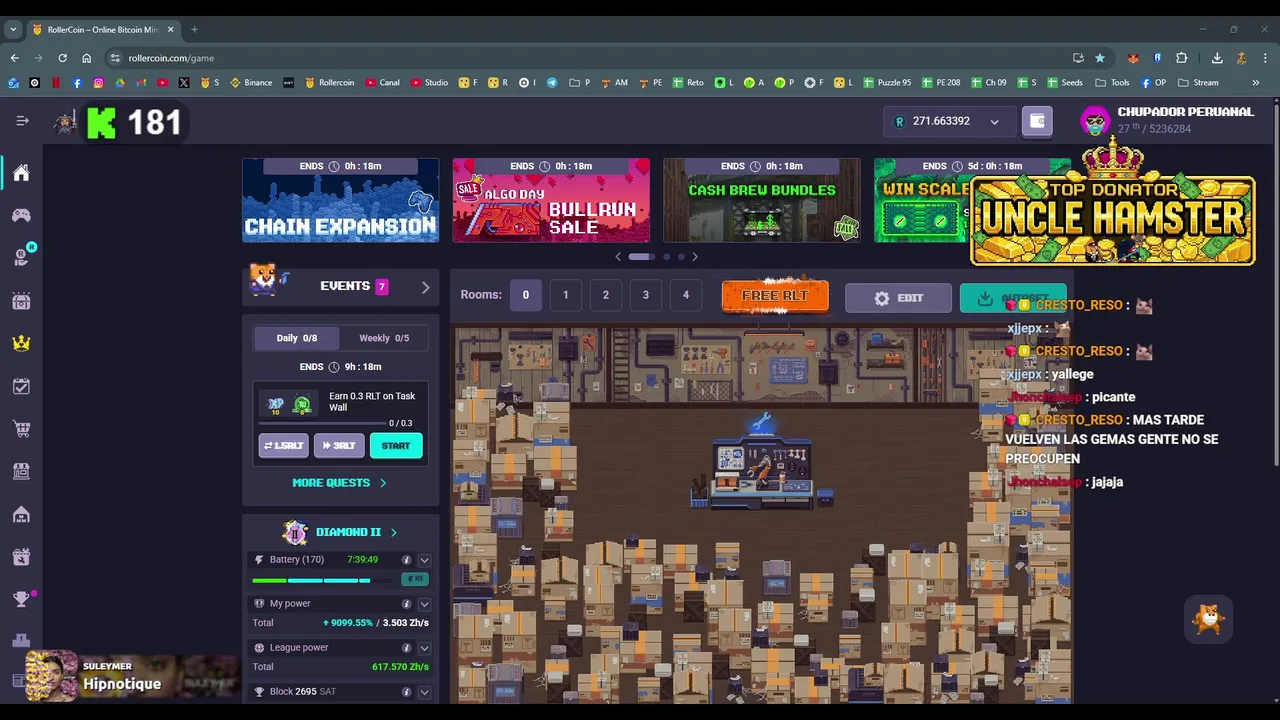The height and width of the screenshot is (720, 1280).
Task: Open the shopping cart store icon in the sidebar
Action: 21,429
